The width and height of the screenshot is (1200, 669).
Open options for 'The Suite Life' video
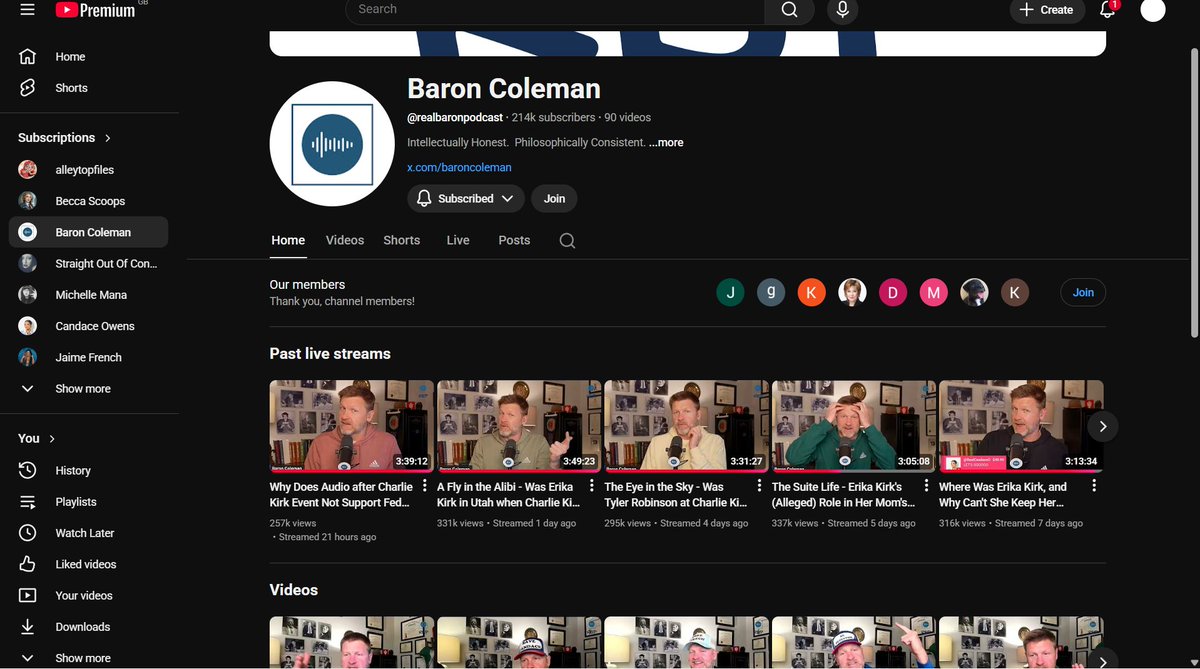(927, 487)
